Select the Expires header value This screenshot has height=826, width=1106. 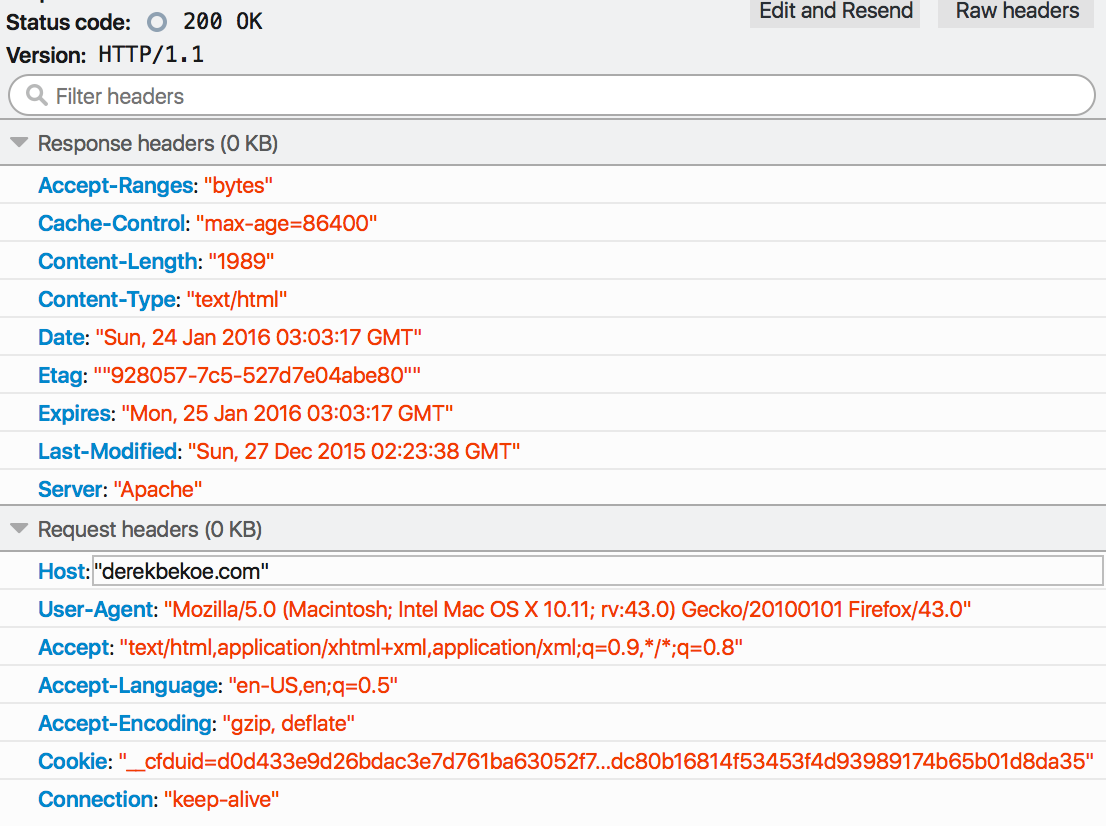tap(287, 414)
